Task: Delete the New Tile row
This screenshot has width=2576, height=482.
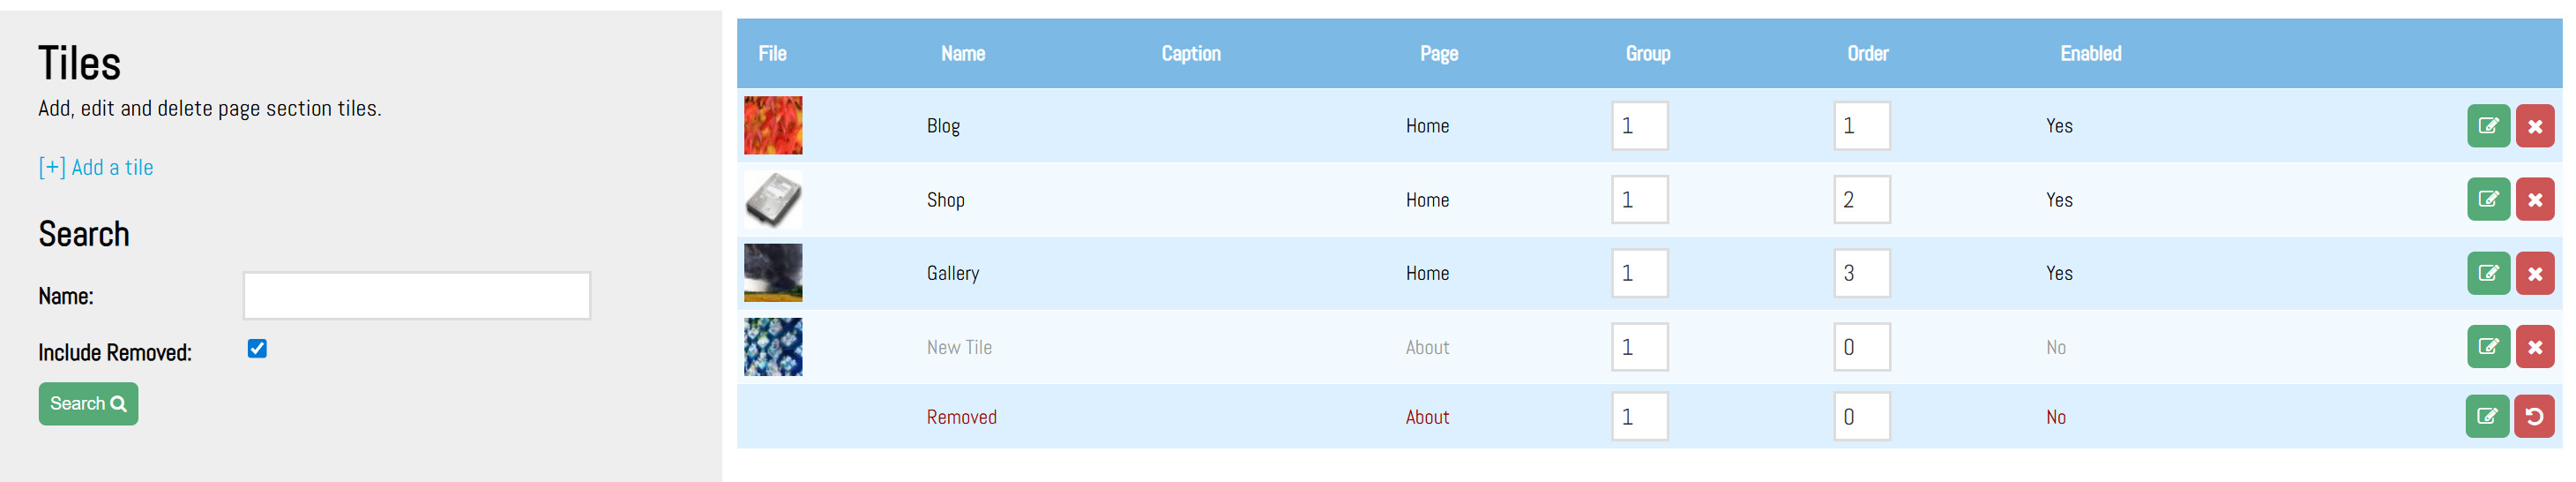Action: (x=2534, y=347)
